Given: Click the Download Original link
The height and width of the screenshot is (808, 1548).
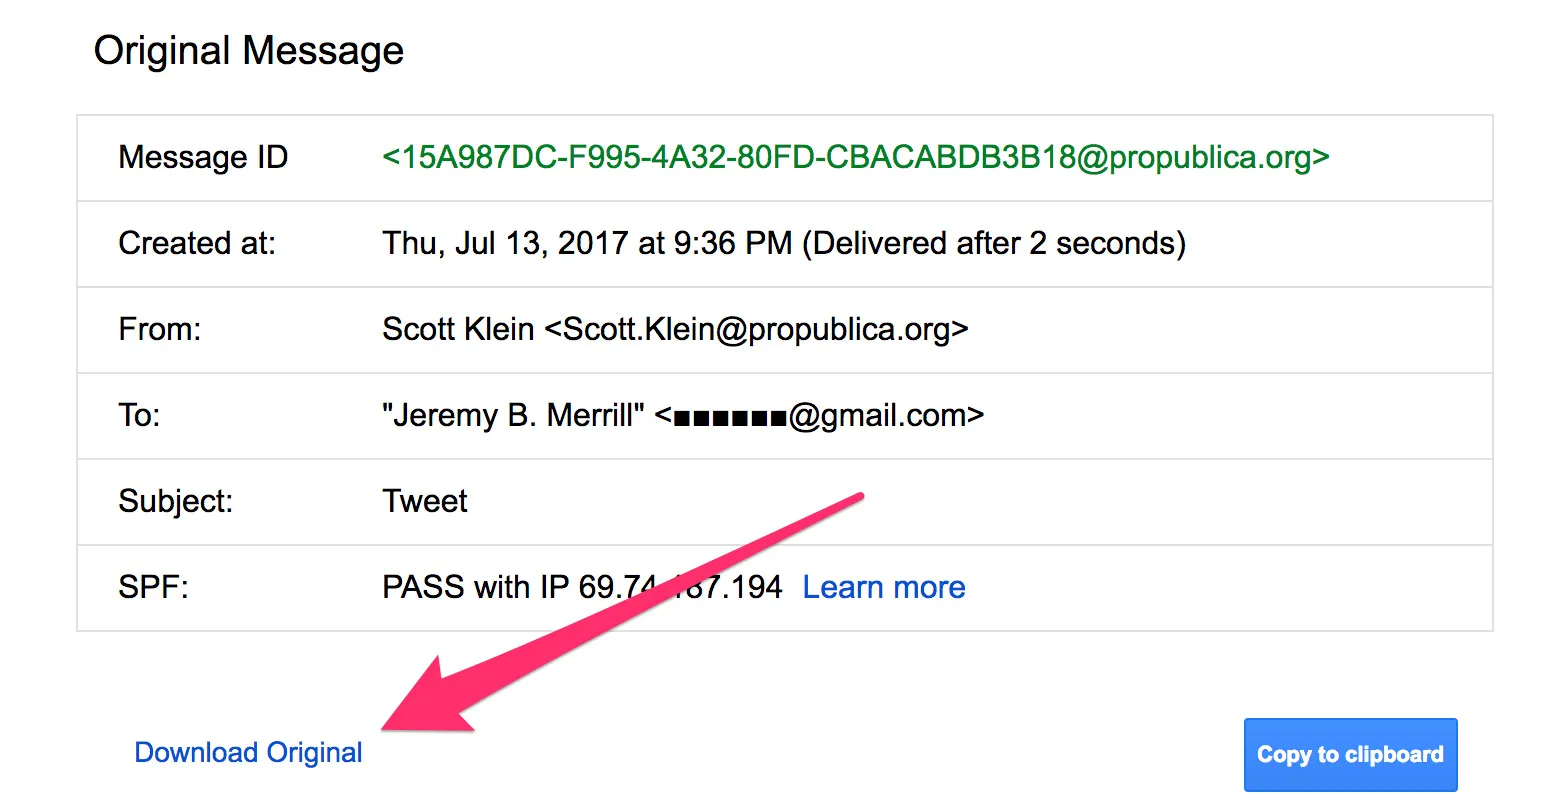Looking at the screenshot, I should [x=248, y=753].
